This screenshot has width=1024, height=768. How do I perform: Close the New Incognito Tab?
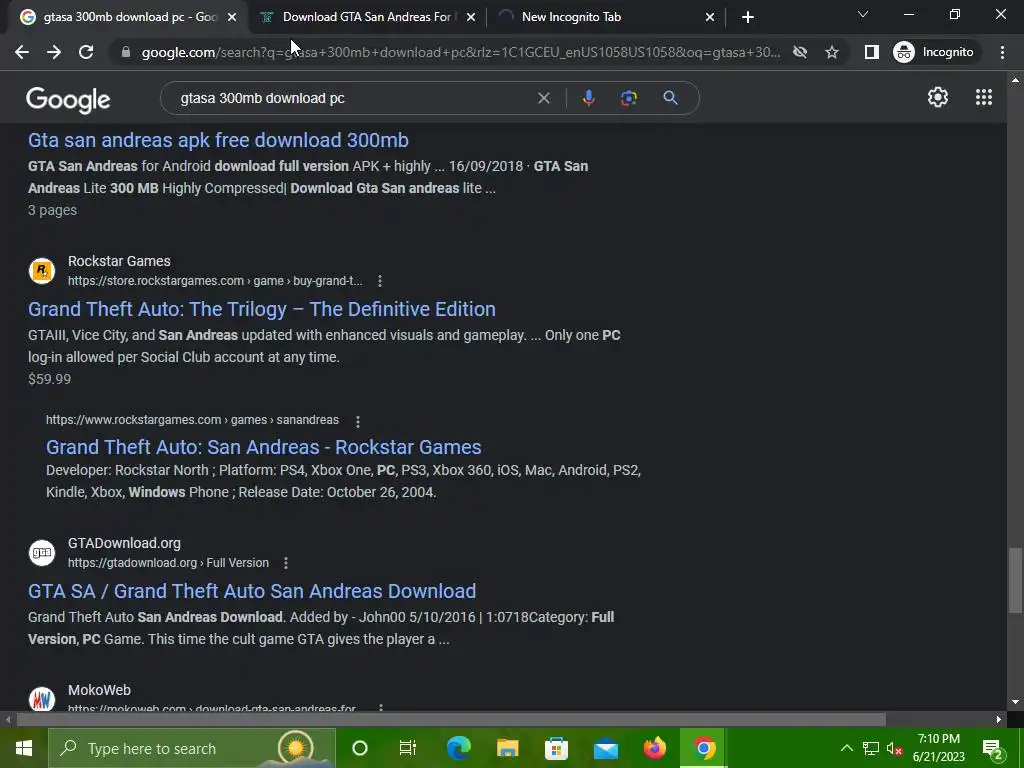pos(710,17)
